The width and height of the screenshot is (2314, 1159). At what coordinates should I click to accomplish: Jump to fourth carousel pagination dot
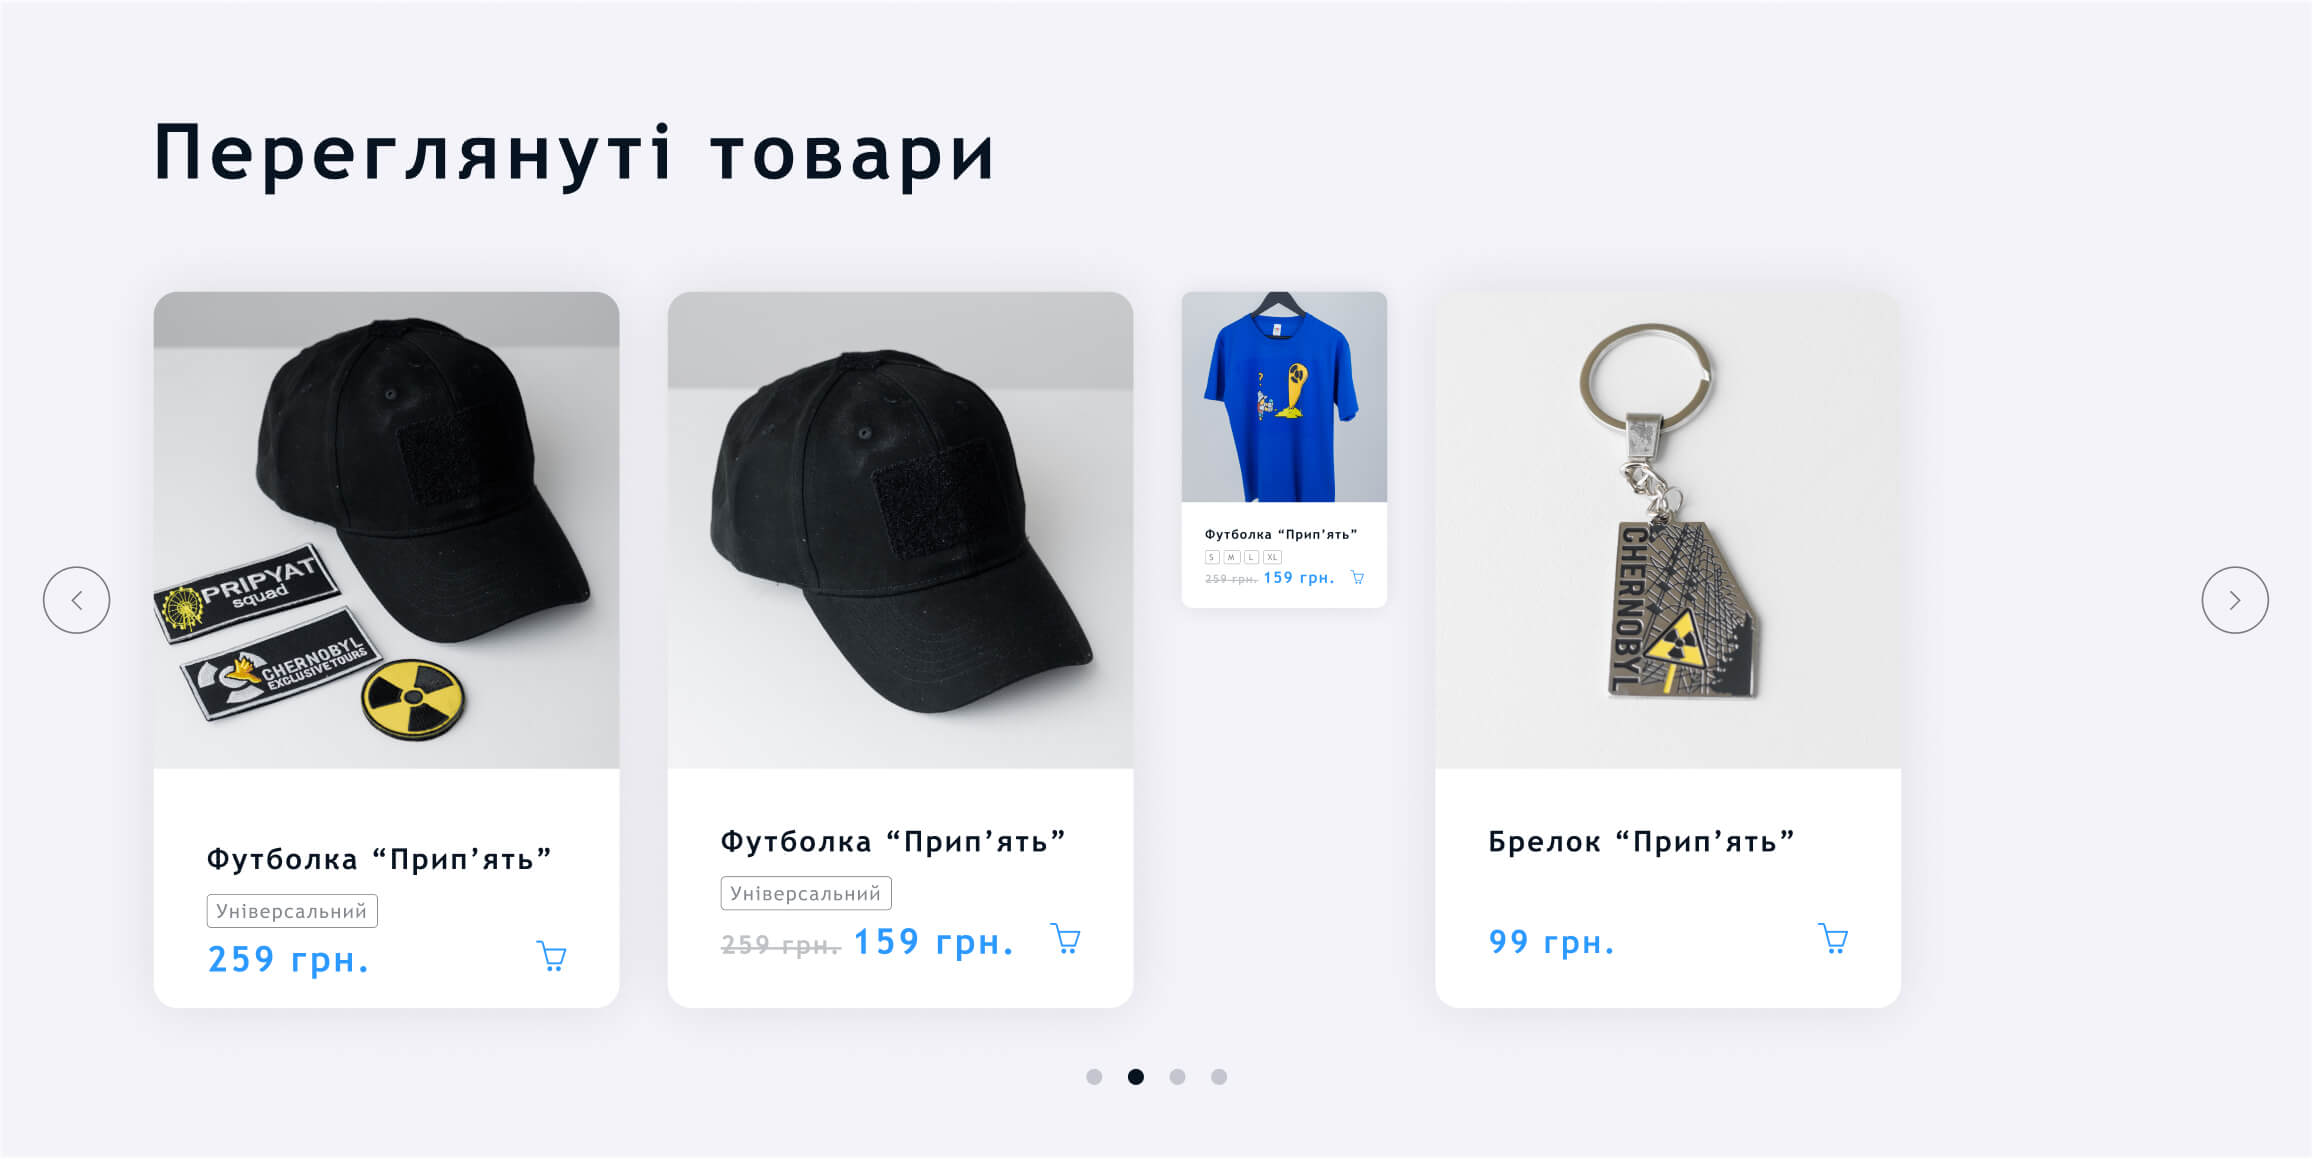click(x=1219, y=1077)
